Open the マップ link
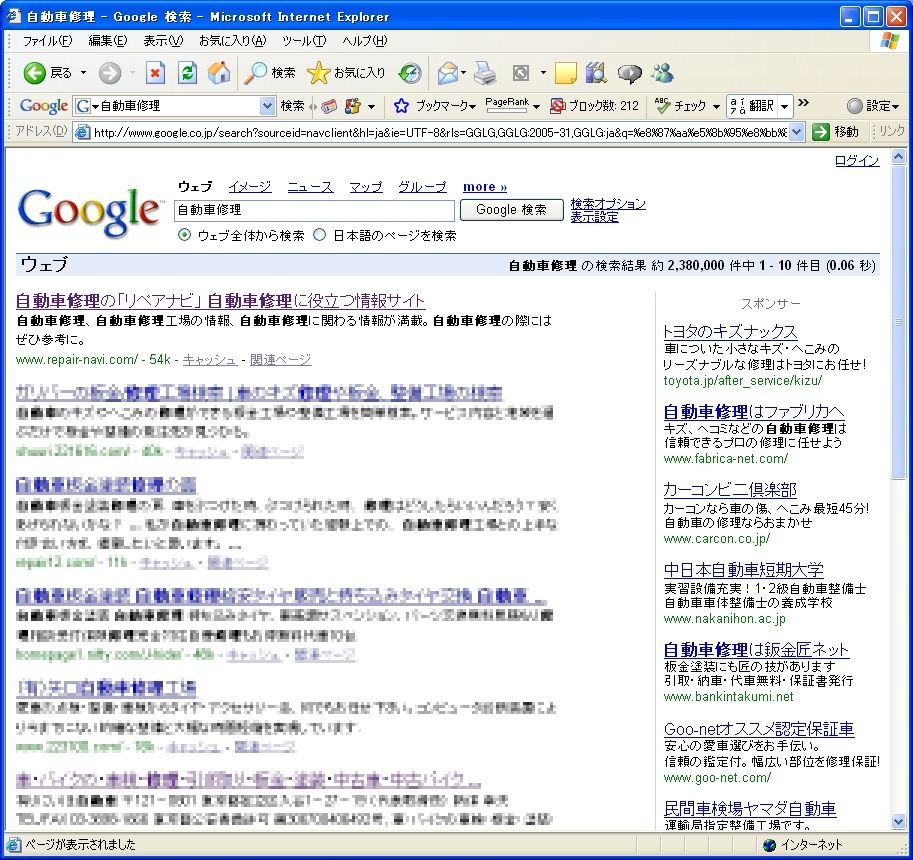The height and width of the screenshot is (860, 913). point(366,187)
